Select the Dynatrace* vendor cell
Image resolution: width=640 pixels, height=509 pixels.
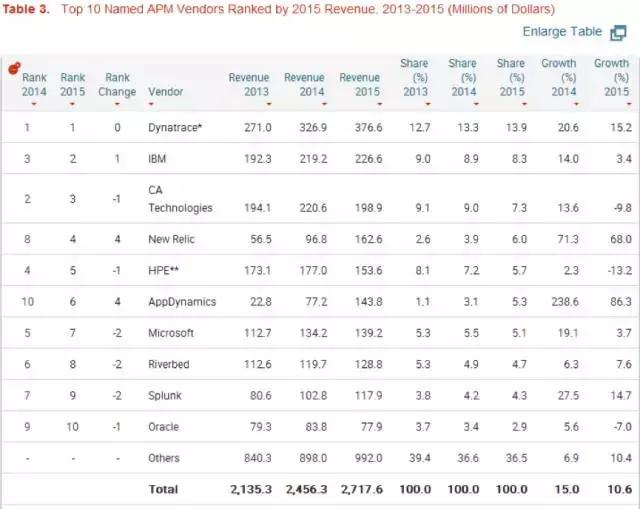(175, 127)
